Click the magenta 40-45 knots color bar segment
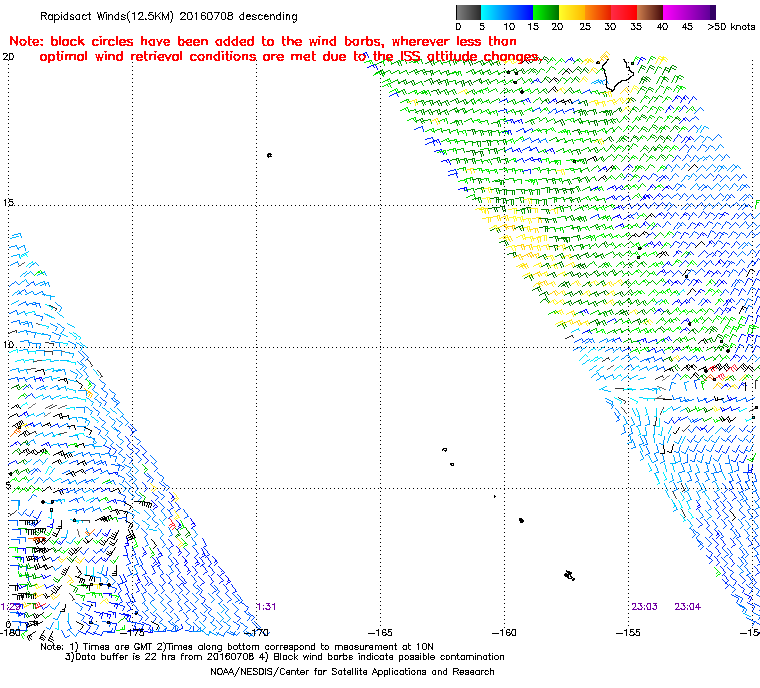 [676, 12]
